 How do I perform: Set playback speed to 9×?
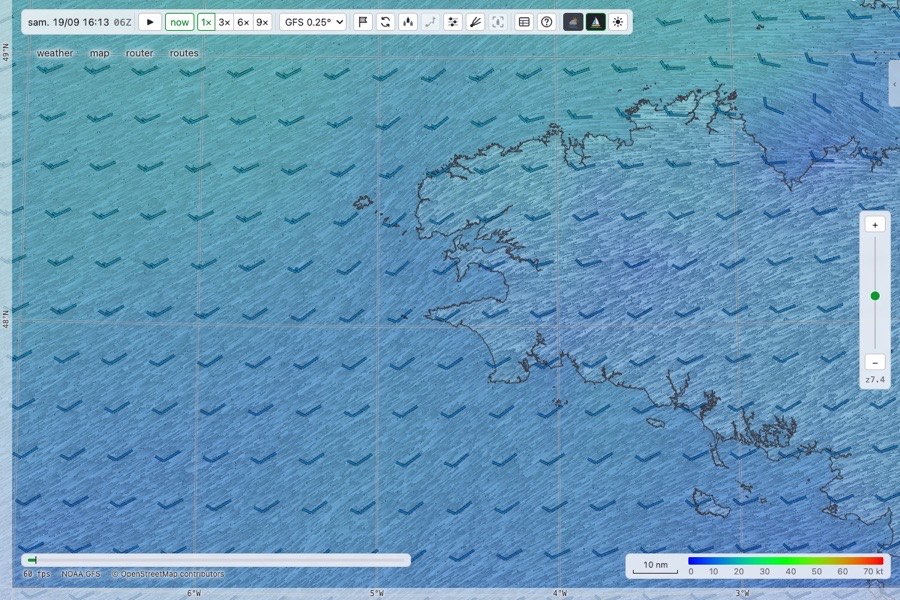click(262, 22)
